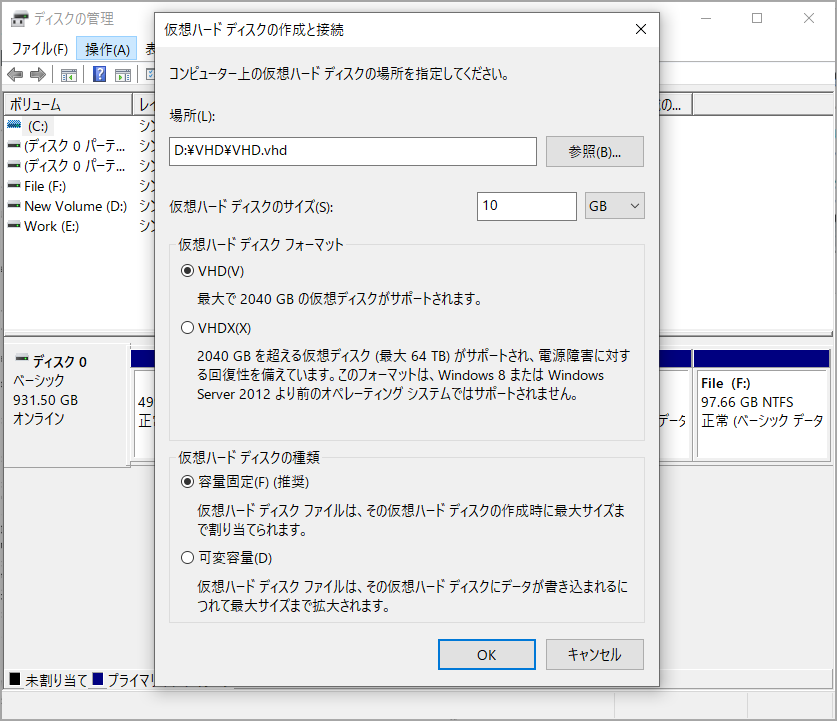
Task: Click the back navigation arrow in the toolbar
Action: pyautogui.click(x=14, y=73)
